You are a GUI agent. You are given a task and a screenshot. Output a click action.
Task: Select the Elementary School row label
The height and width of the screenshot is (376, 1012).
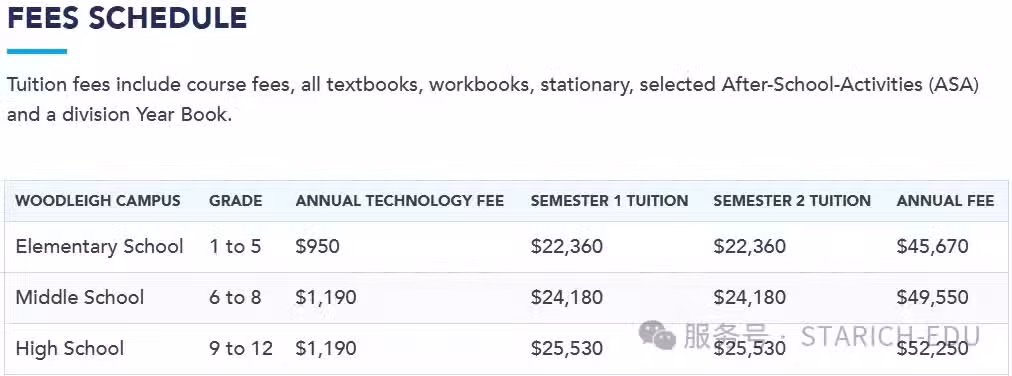pos(100,246)
